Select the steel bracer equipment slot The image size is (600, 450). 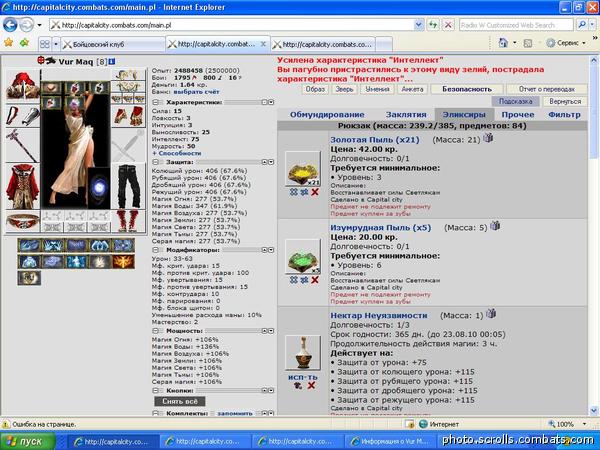click(23, 116)
